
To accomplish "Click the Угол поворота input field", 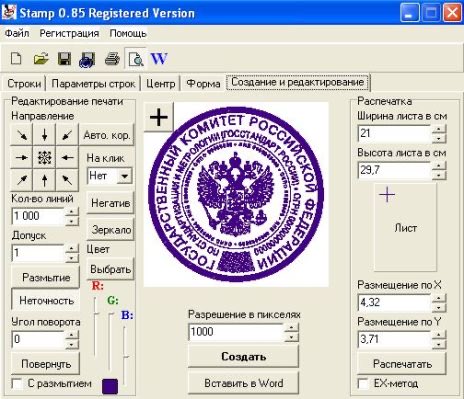I will (x=38, y=339).
